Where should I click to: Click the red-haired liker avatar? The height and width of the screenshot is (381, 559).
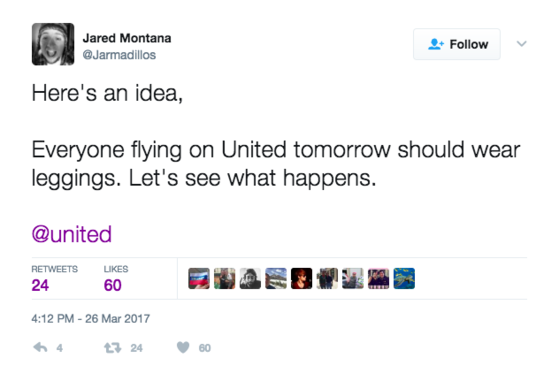point(302,278)
